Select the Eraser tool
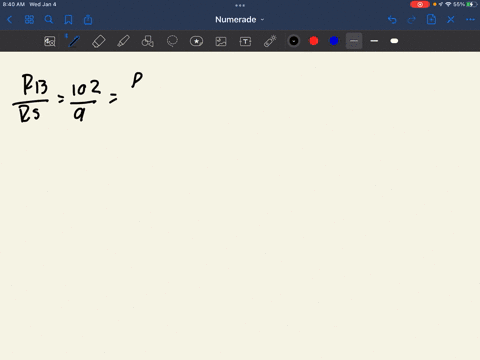The height and width of the screenshot is (360, 480). (98, 41)
